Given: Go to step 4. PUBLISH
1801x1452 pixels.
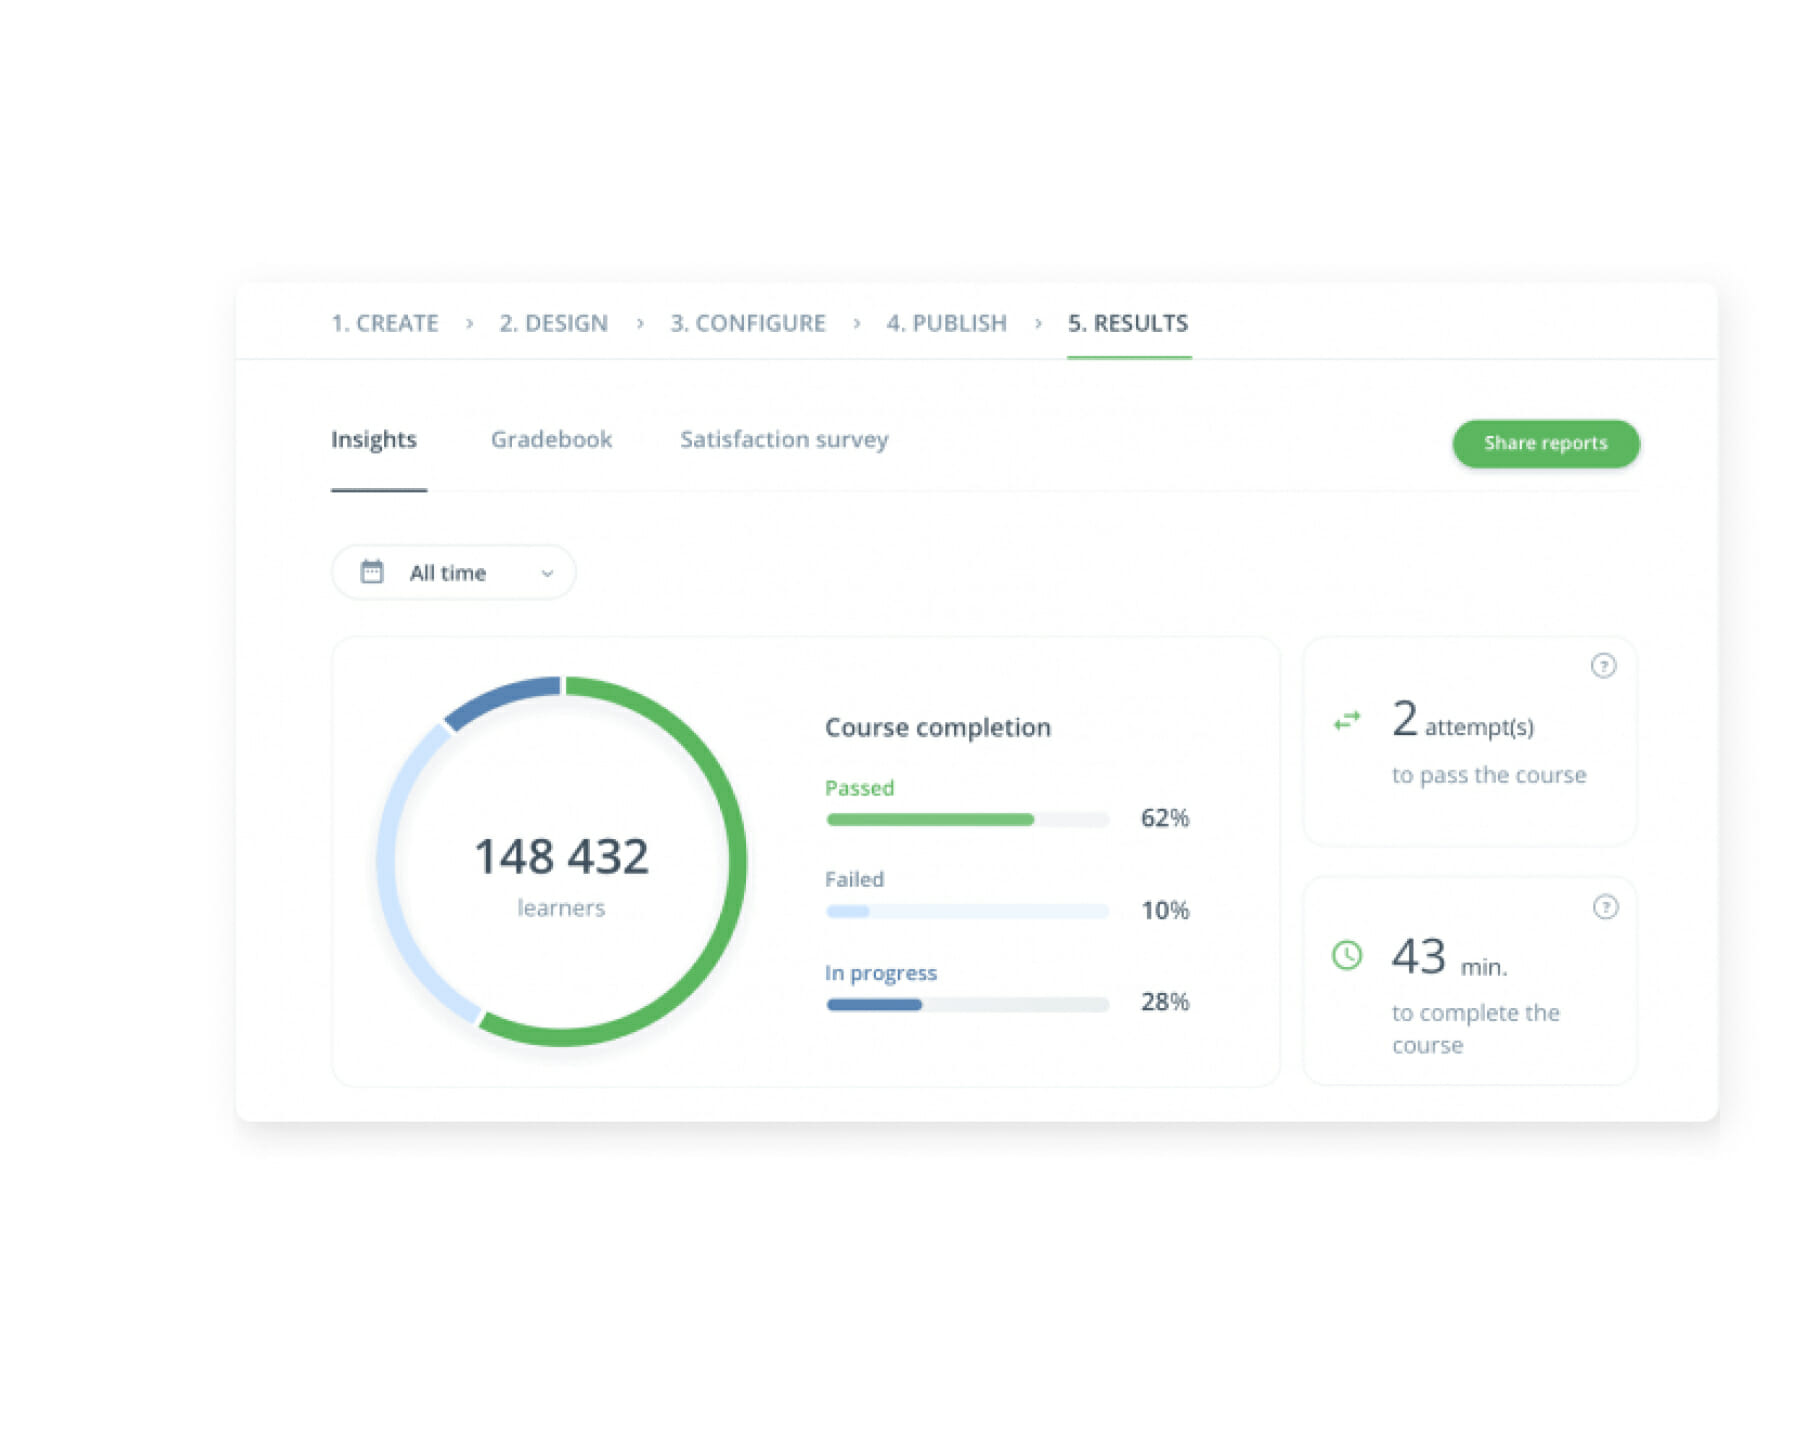Looking at the screenshot, I should point(947,323).
